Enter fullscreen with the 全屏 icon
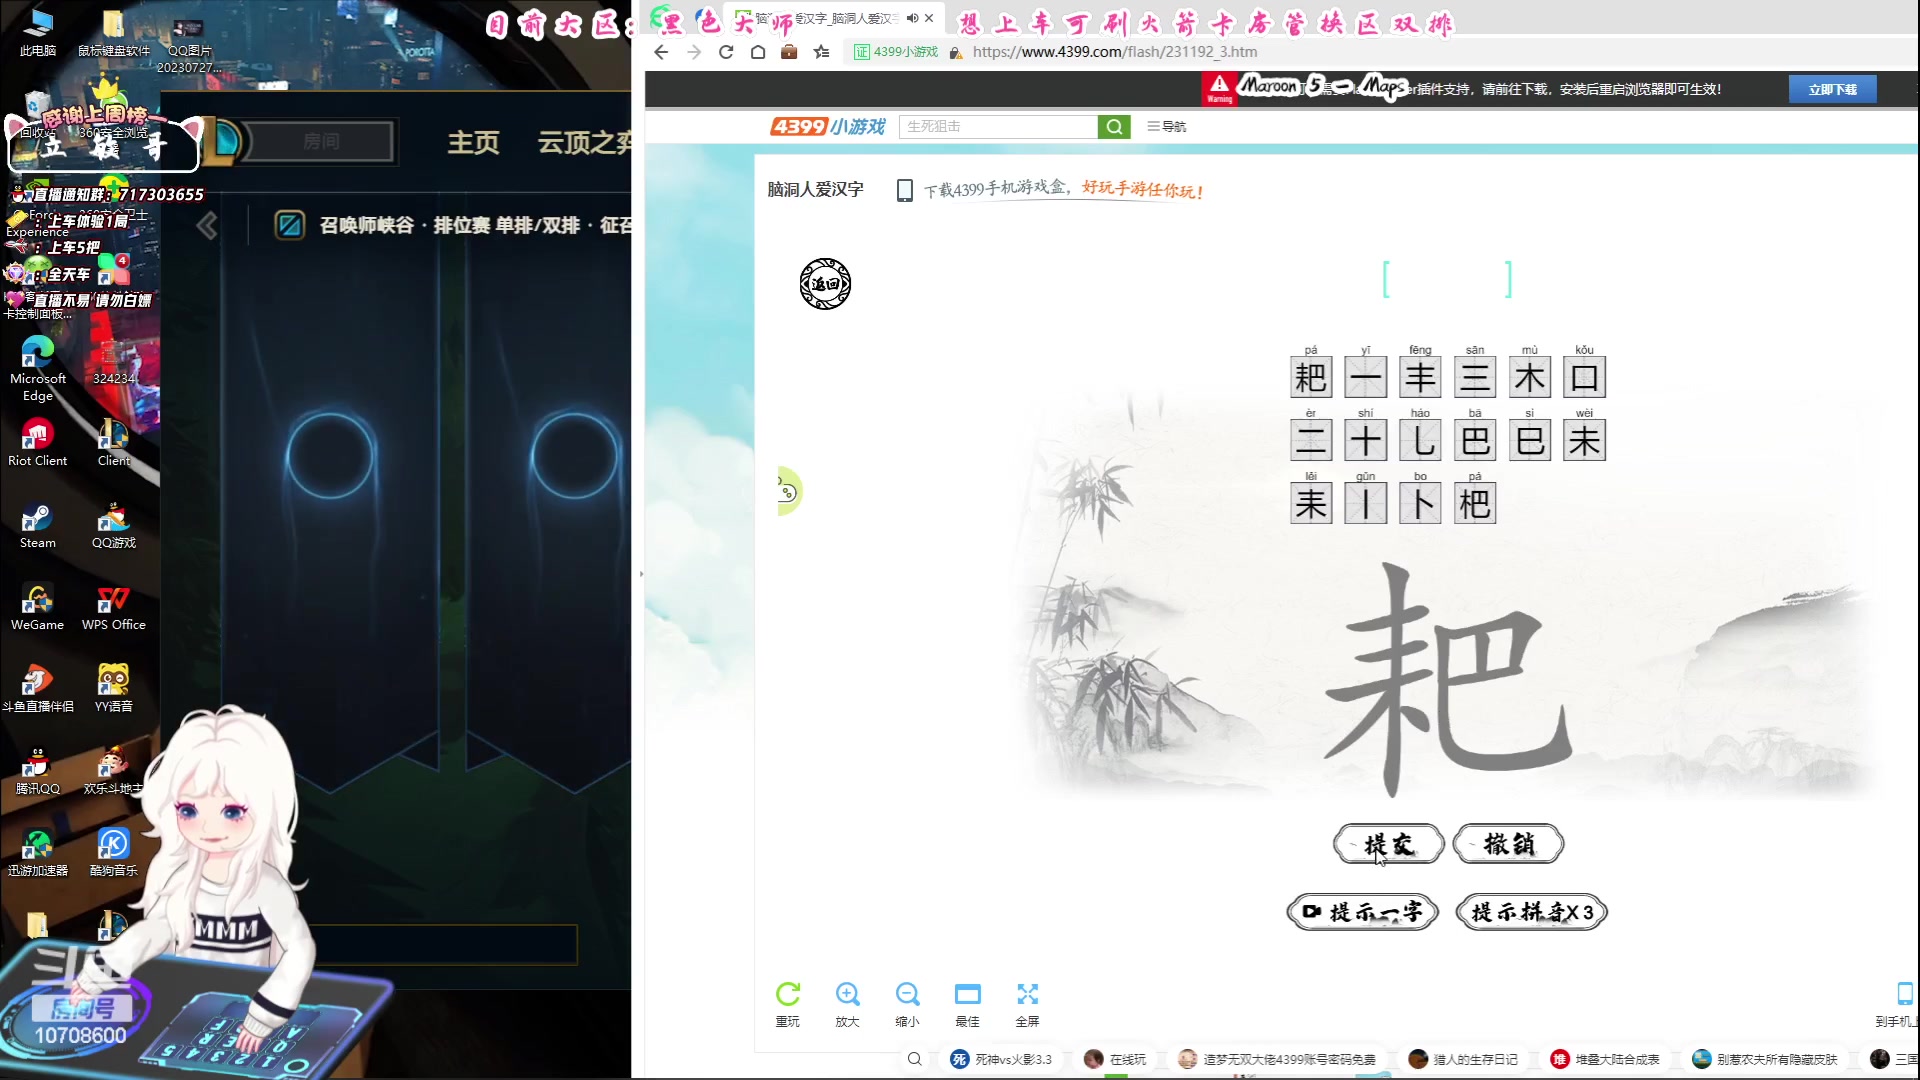Image resolution: width=1920 pixels, height=1080 pixels. [x=1028, y=994]
